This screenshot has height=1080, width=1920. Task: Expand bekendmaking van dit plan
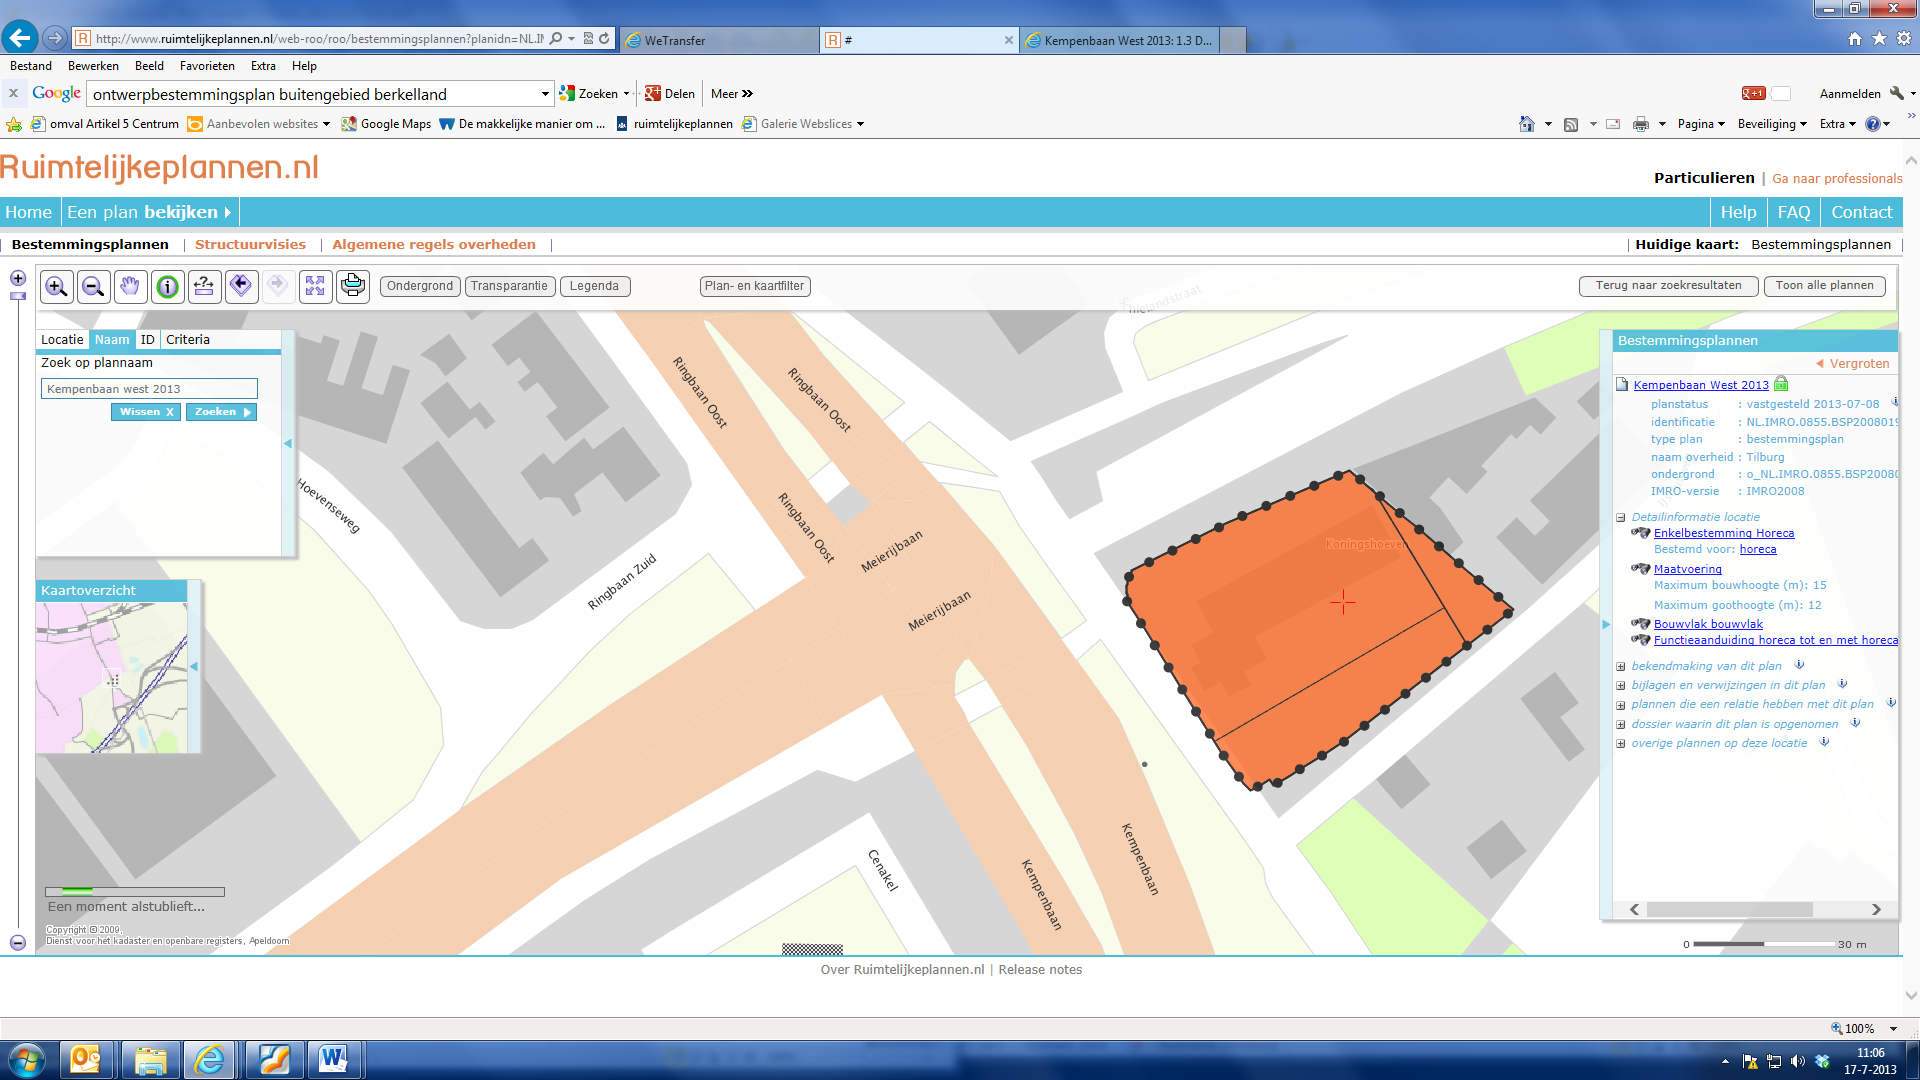(1621, 667)
